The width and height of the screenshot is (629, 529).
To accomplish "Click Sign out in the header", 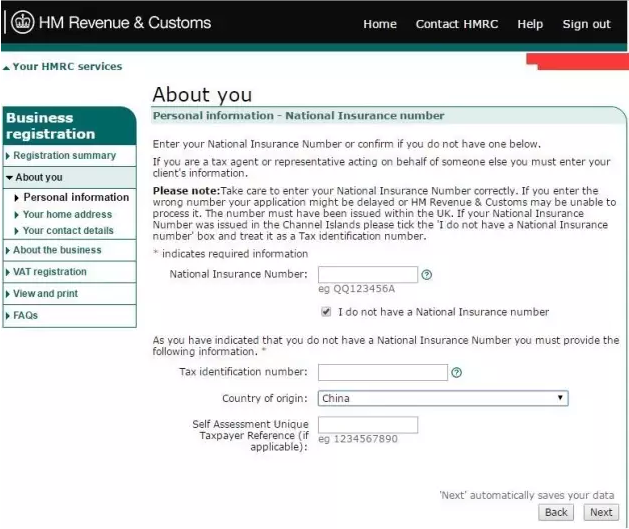I will [x=586, y=24].
